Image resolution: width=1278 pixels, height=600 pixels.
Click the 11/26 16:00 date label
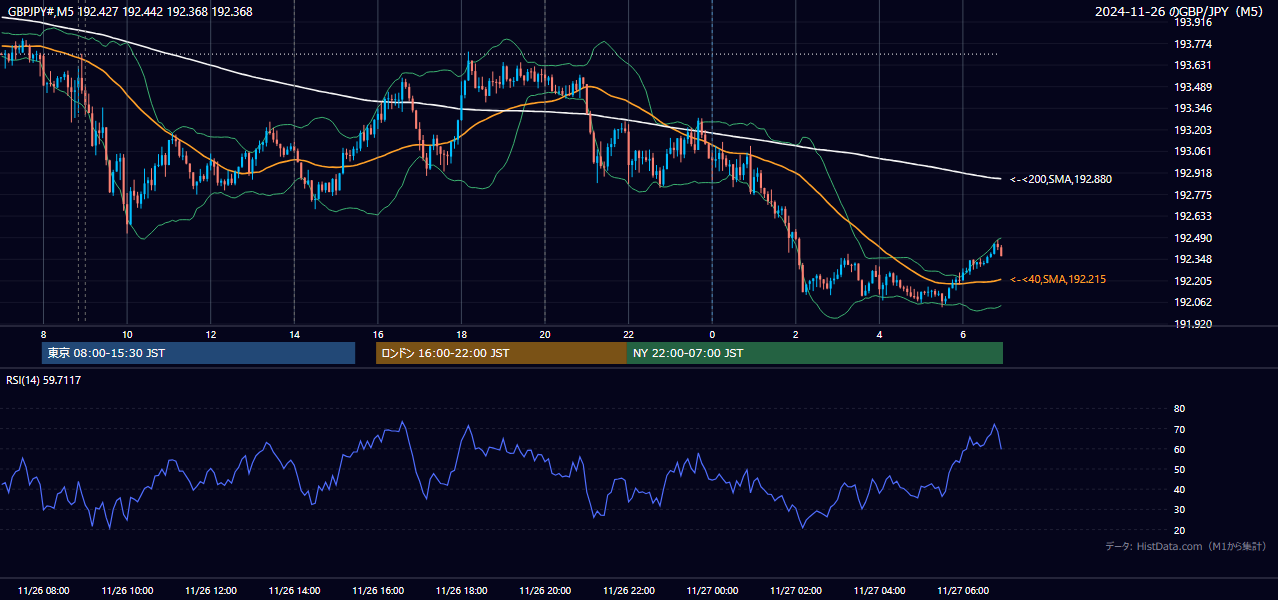click(x=378, y=591)
